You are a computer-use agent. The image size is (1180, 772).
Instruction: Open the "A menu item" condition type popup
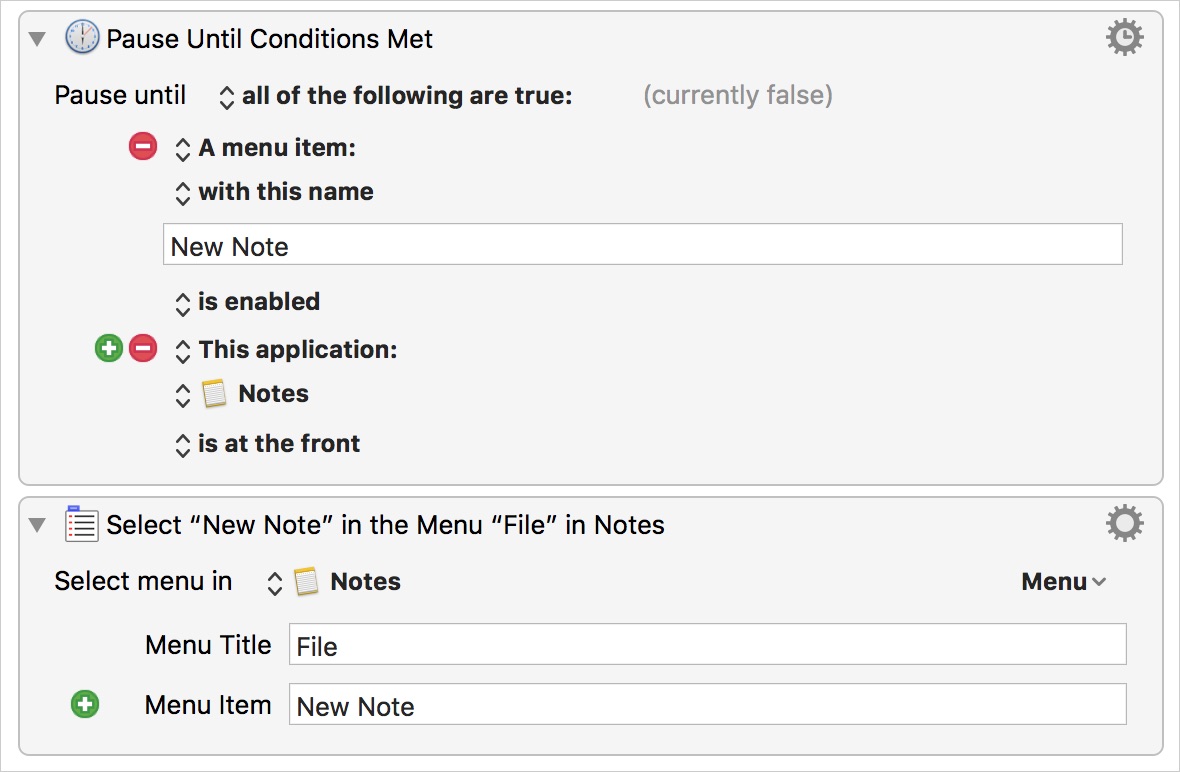point(183,149)
